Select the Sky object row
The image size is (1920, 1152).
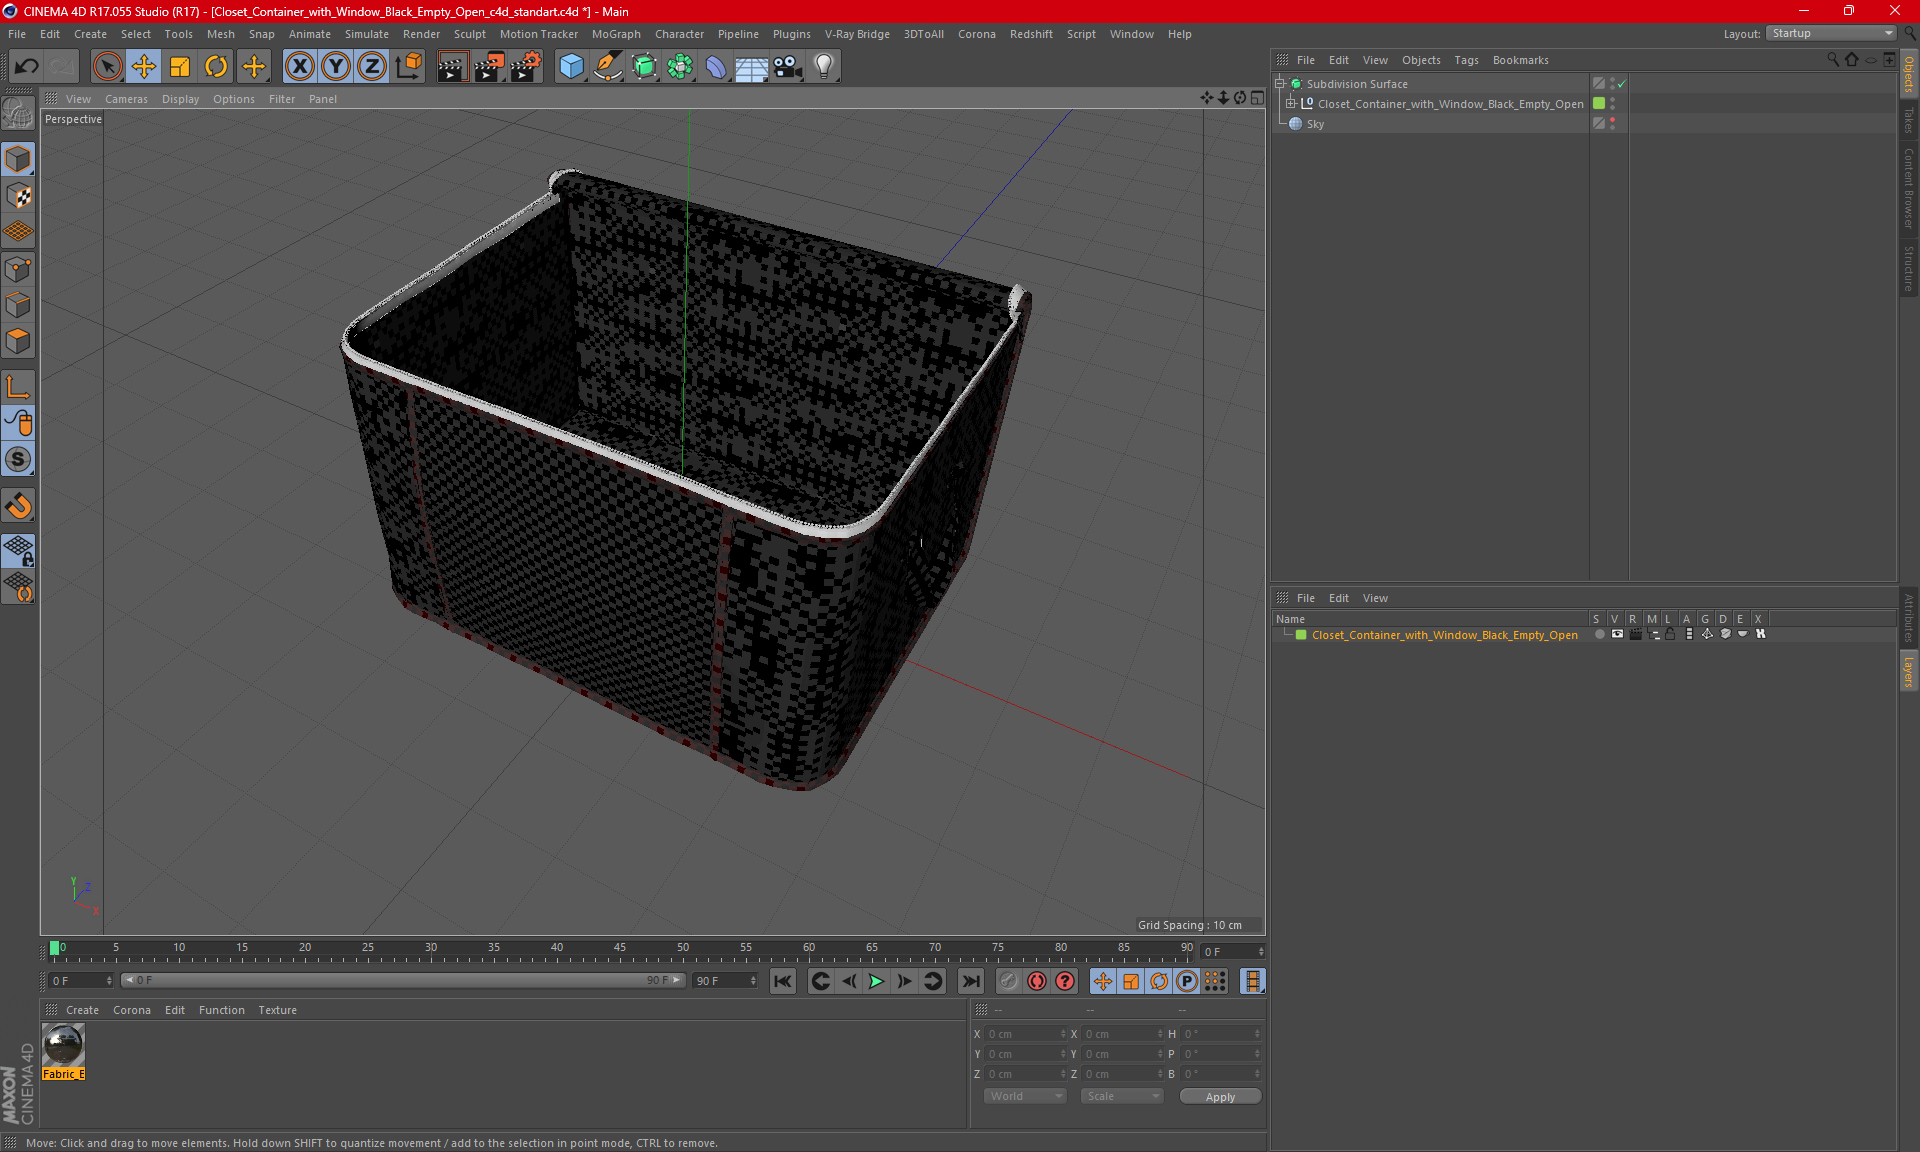[1432, 124]
